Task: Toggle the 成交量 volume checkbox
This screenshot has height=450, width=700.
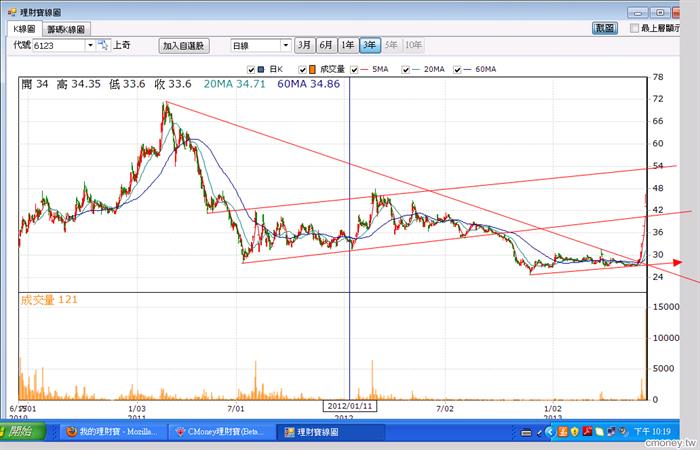Action: click(x=302, y=70)
